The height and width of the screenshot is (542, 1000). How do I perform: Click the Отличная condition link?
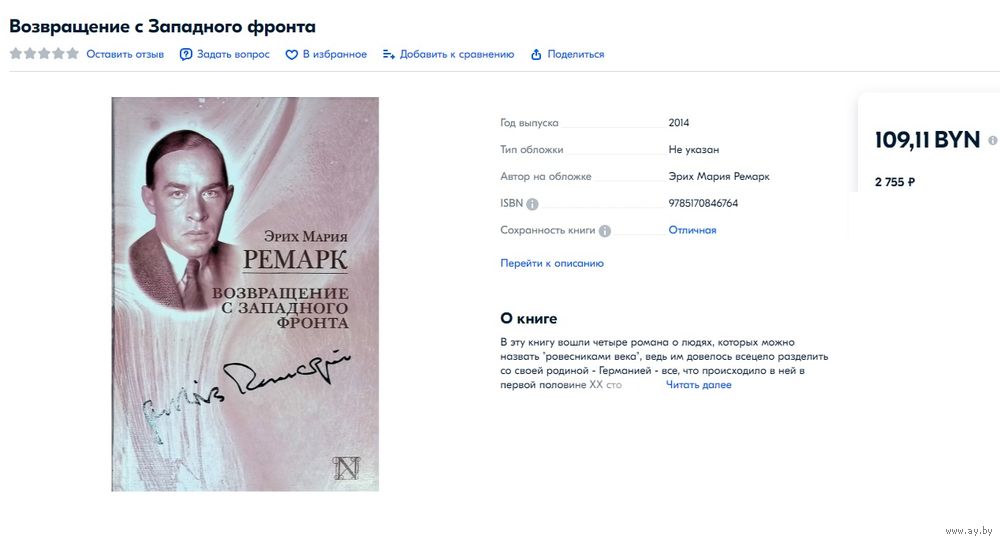click(x=692, y=230)
